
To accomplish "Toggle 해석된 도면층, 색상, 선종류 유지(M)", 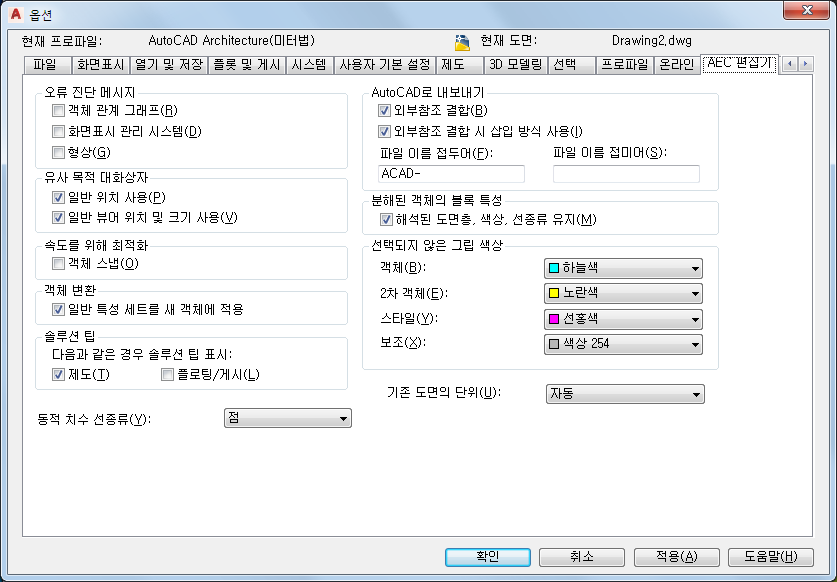I will pos(386,219).
